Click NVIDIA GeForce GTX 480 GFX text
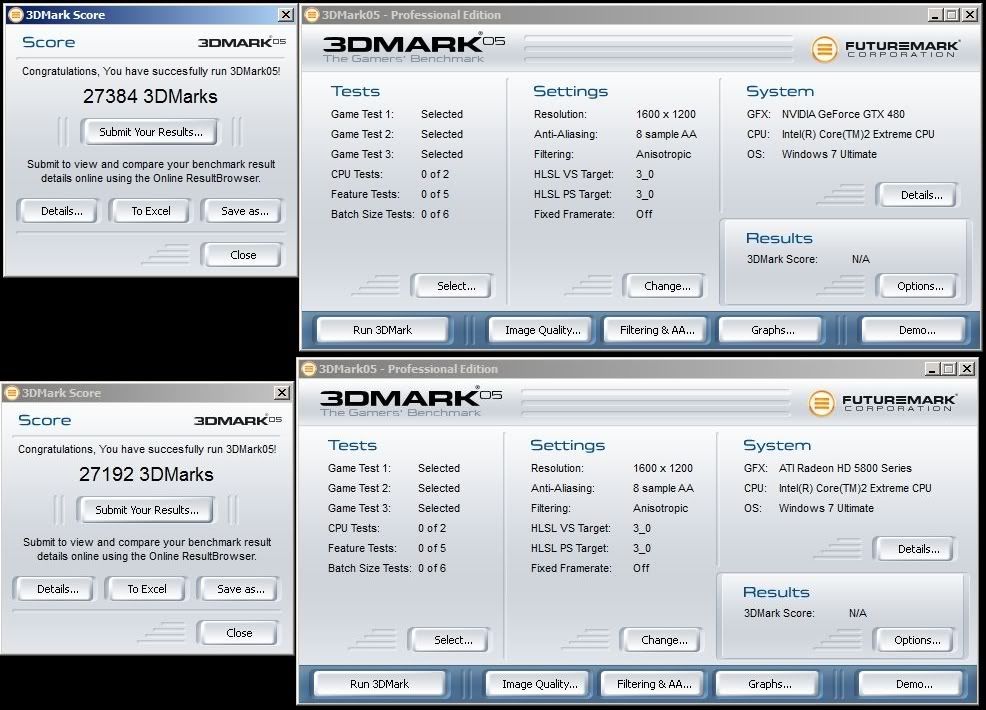Screen dimensions: 986x710 point(843,114)
